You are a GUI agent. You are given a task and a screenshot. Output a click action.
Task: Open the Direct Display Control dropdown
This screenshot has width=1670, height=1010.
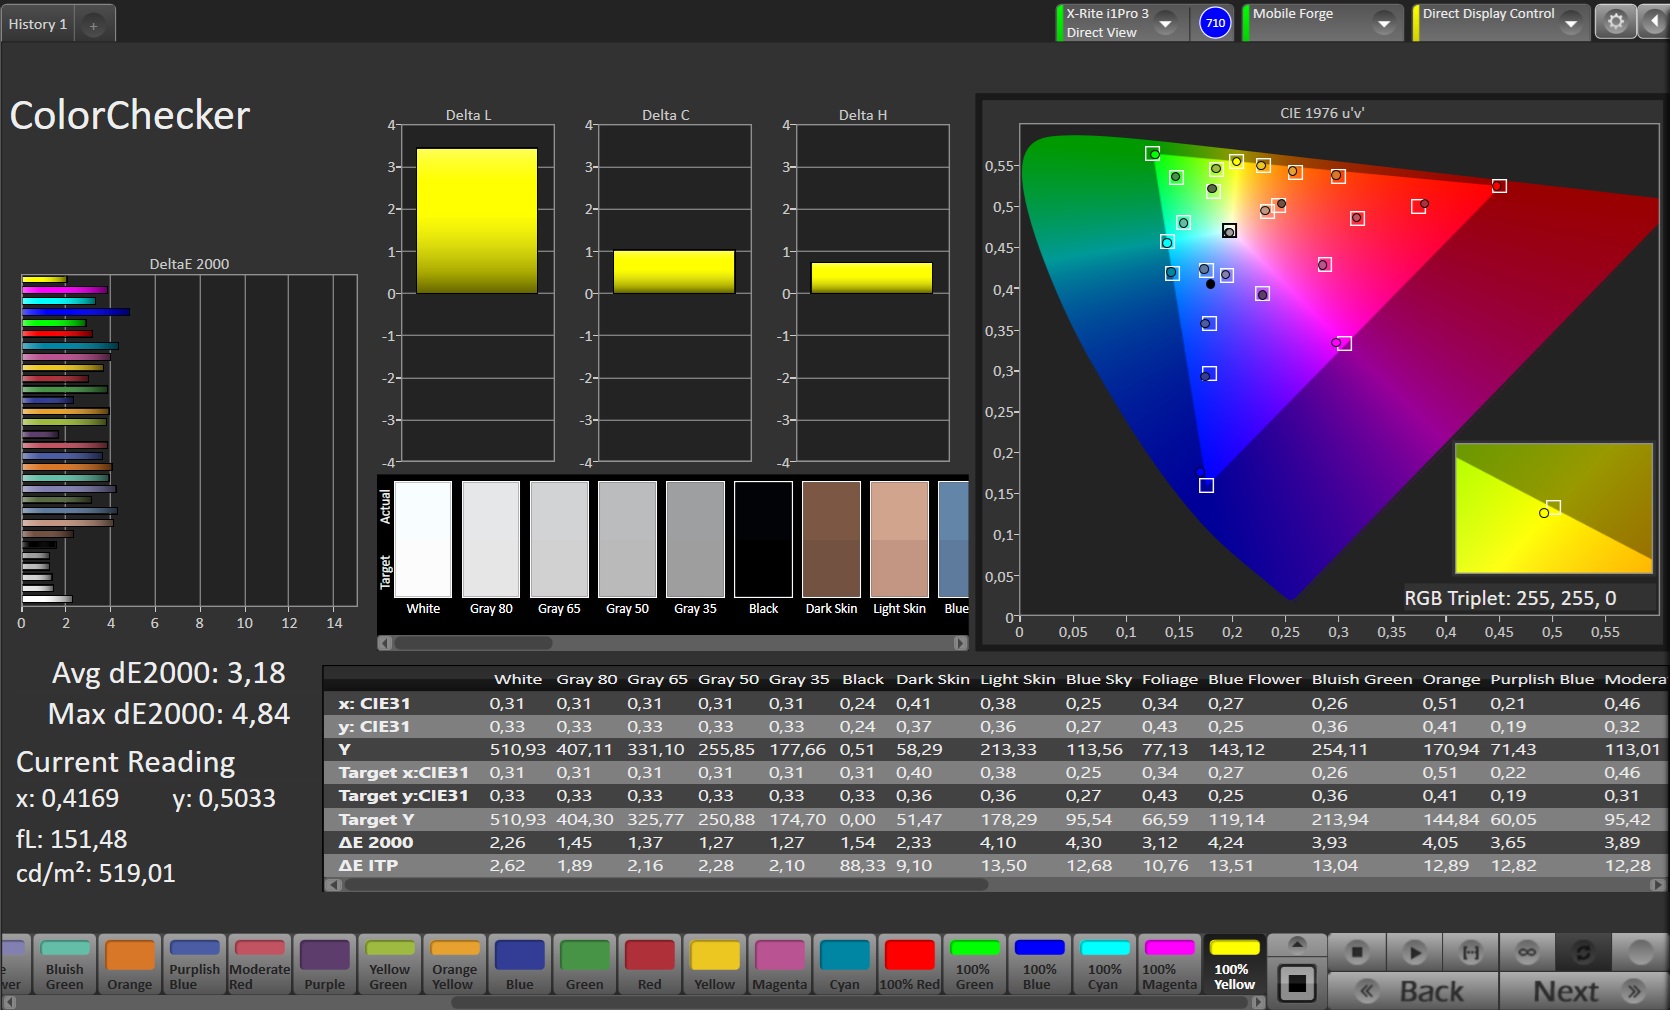point(1571,23)
